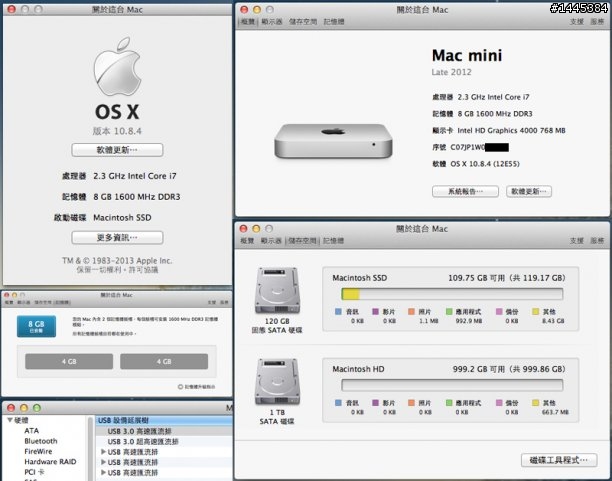Screen dimensions: 612x481
Task: Click the 992.9 MB applications value
Action: [469, 321]
